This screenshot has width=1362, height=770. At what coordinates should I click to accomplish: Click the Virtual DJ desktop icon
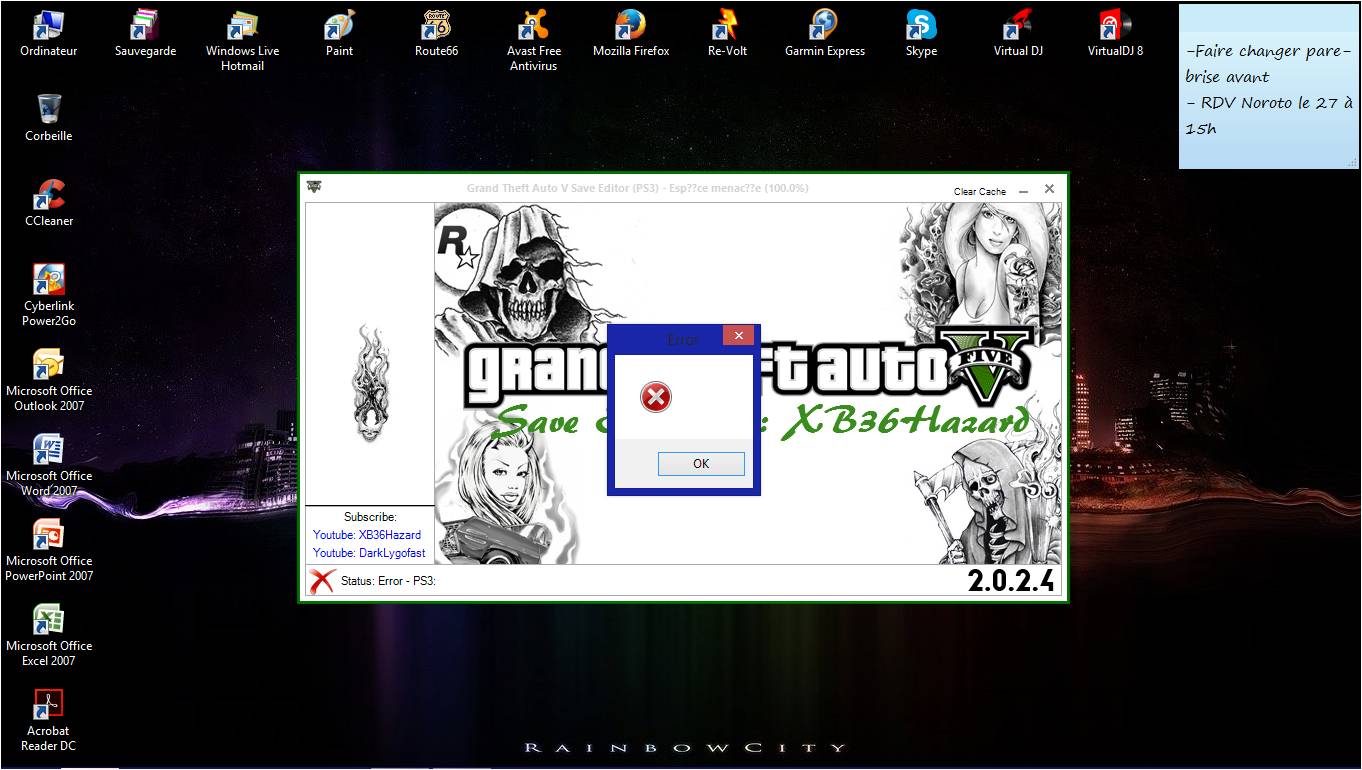1018,33
